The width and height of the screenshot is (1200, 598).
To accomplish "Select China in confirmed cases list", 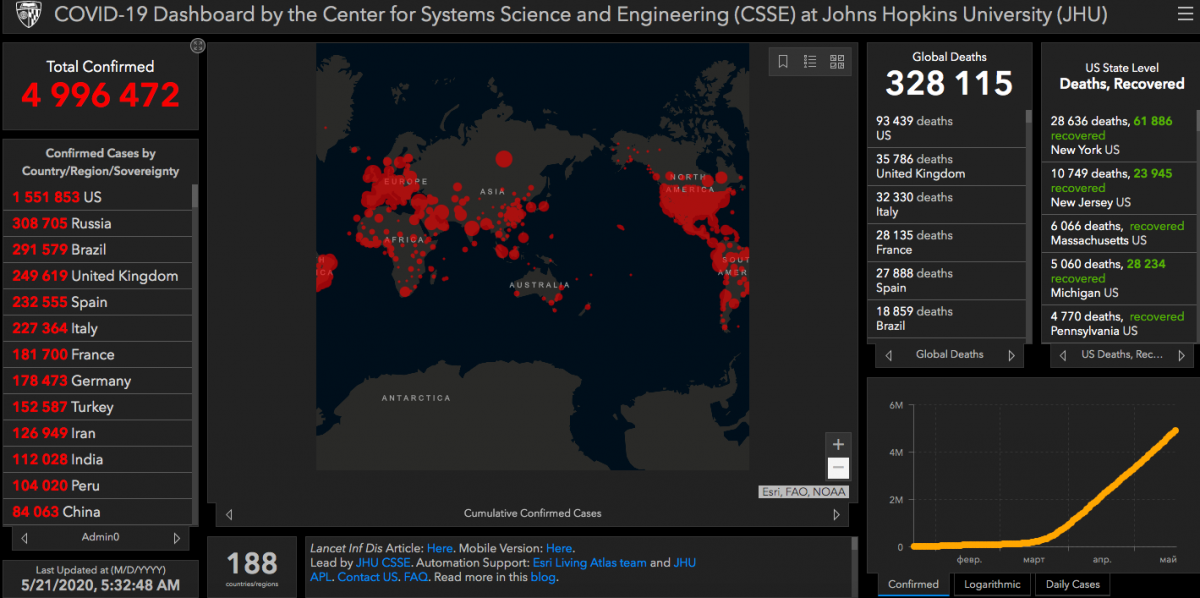I will pyautogui.click(x=97, y=512).
